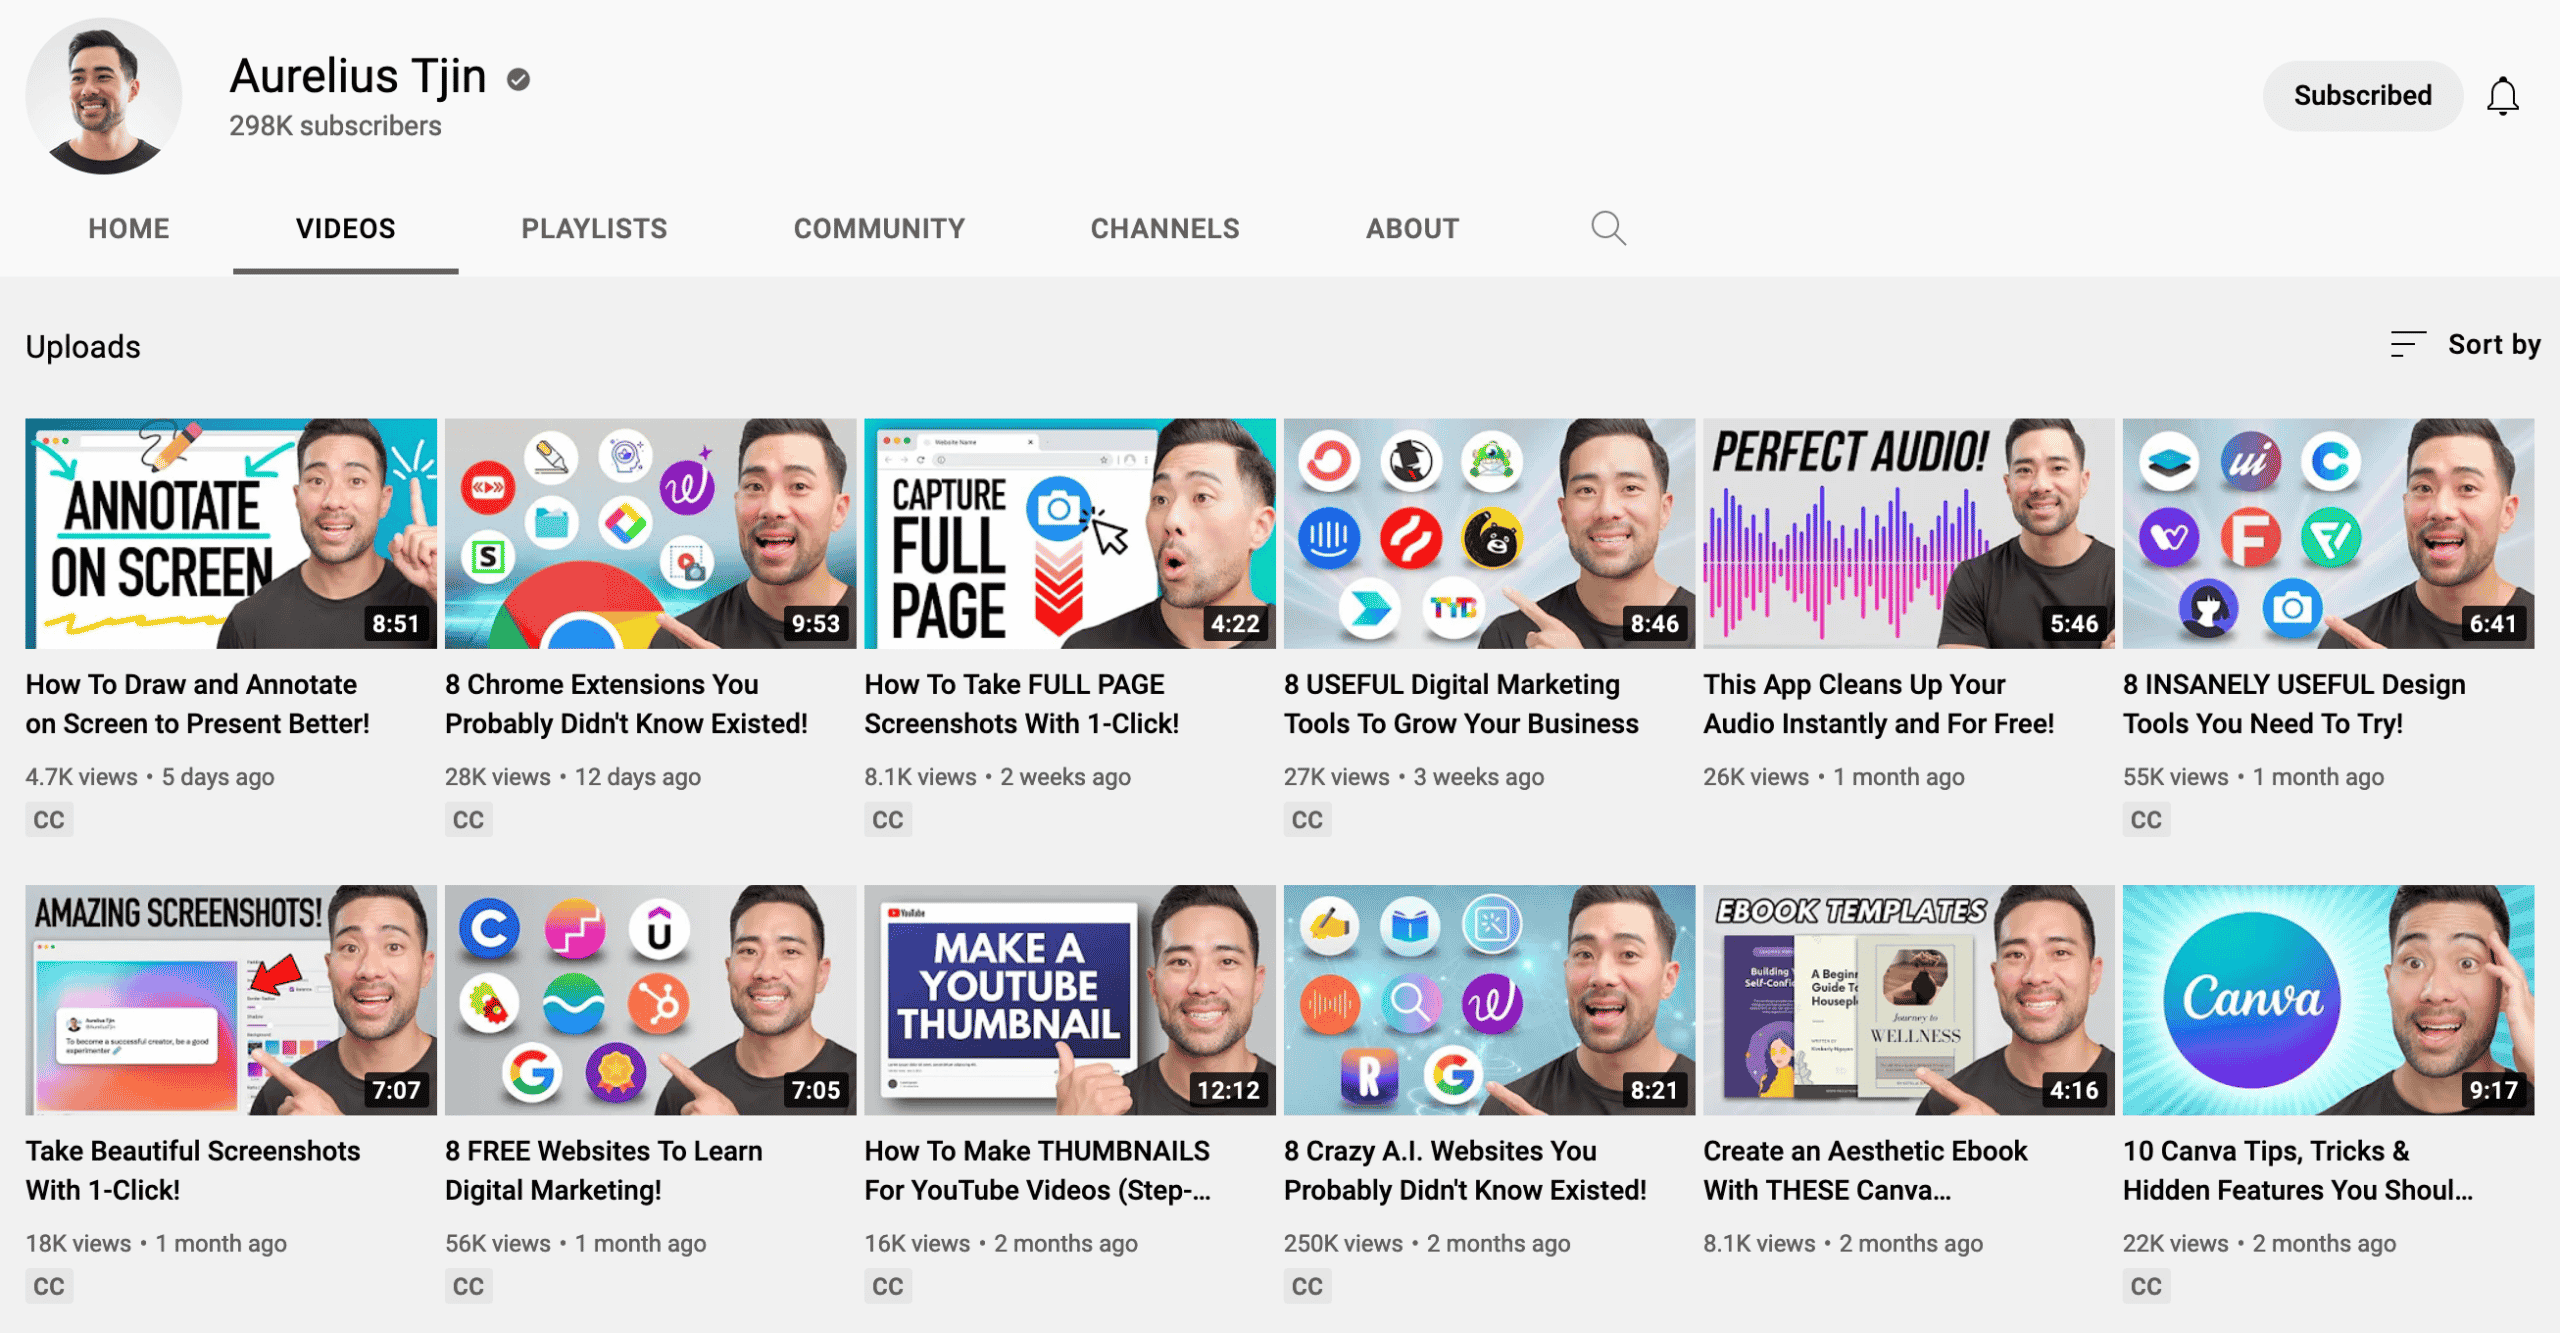Screen dimensions: 2560x1333
Task: Switch to the PLAYLISTS tab
Action: point(594,229)
